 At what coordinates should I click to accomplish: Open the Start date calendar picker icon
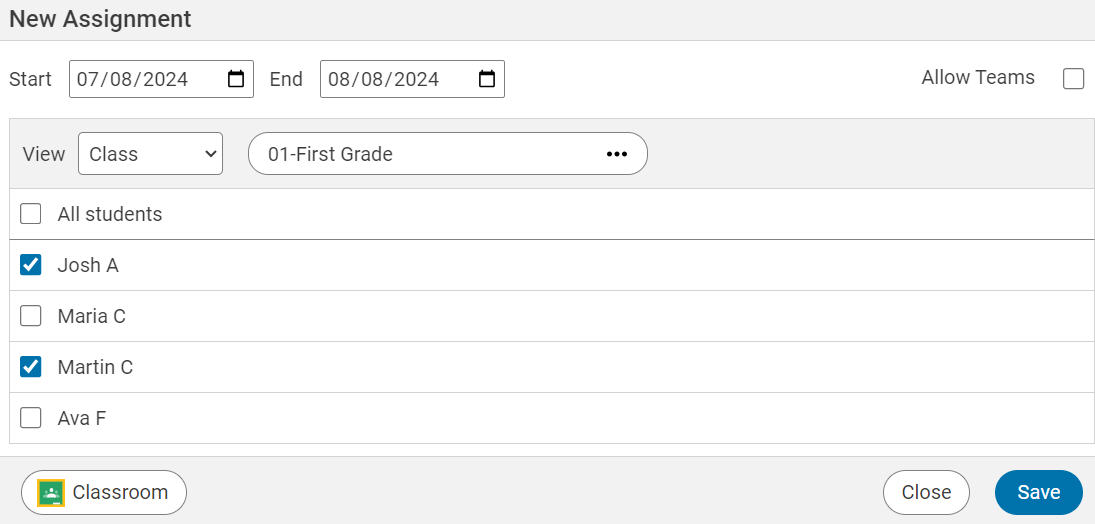(236, 80)
